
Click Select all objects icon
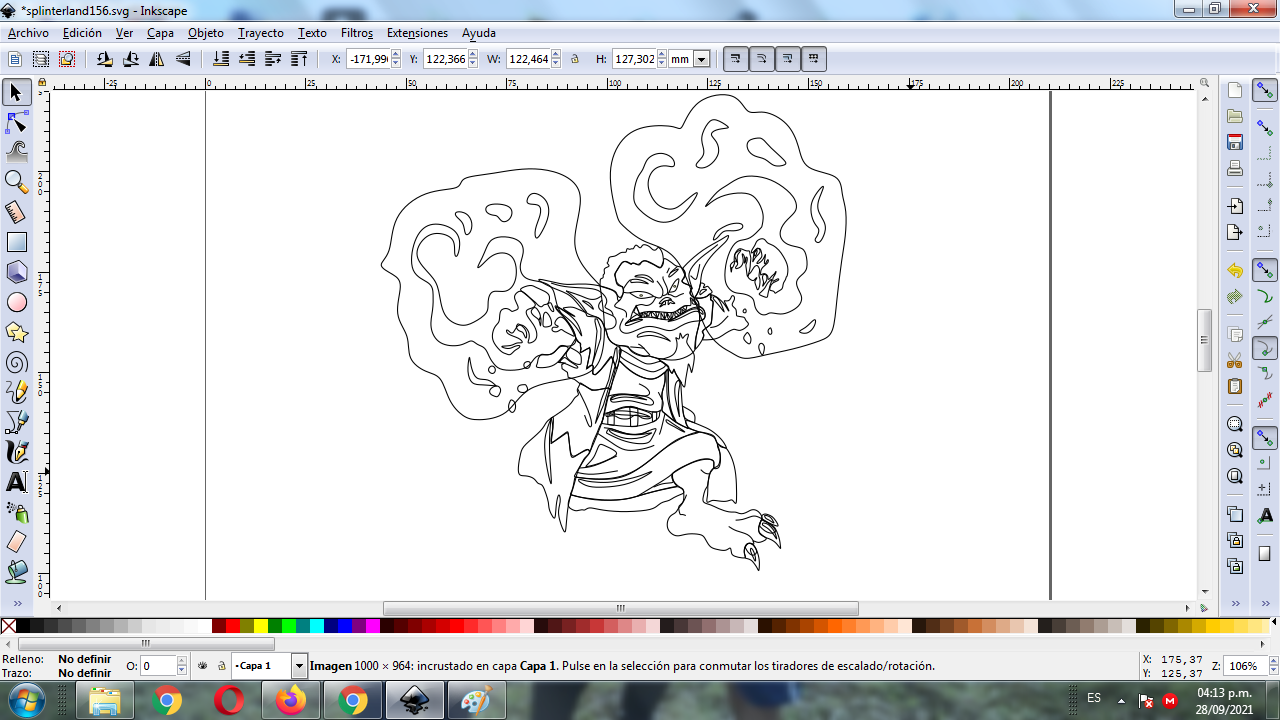click(x=15, y=59)
